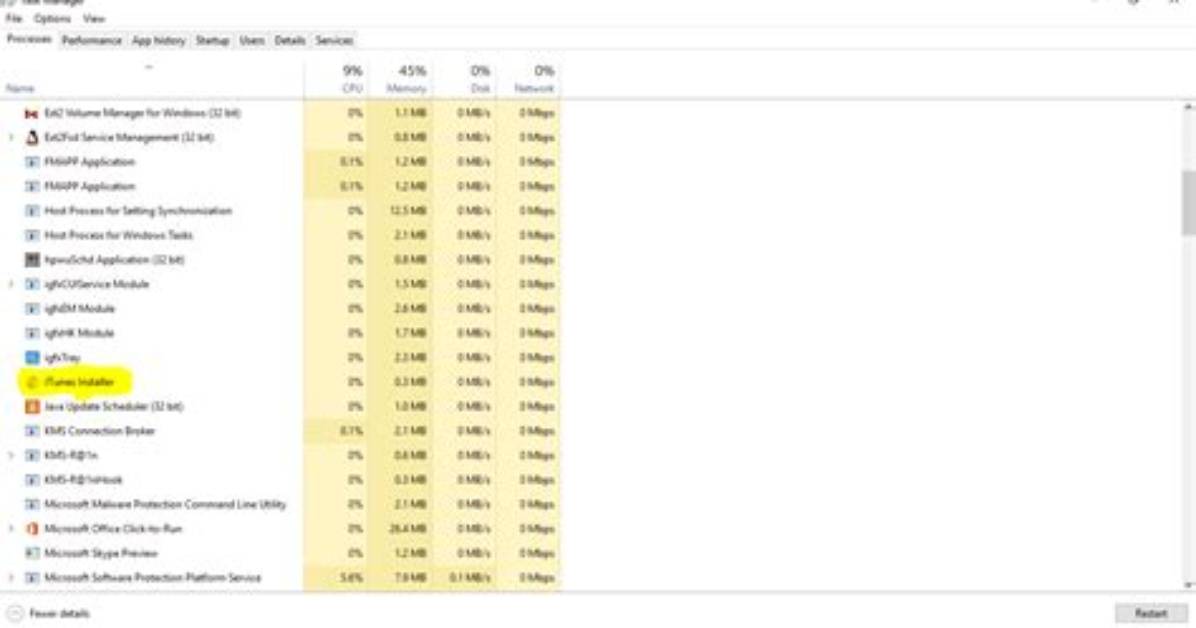Viewport: 1196px width, 628px height.
Task: Sort processes by the Memory column
Action: pyautogui.click(x=400, y=79)
